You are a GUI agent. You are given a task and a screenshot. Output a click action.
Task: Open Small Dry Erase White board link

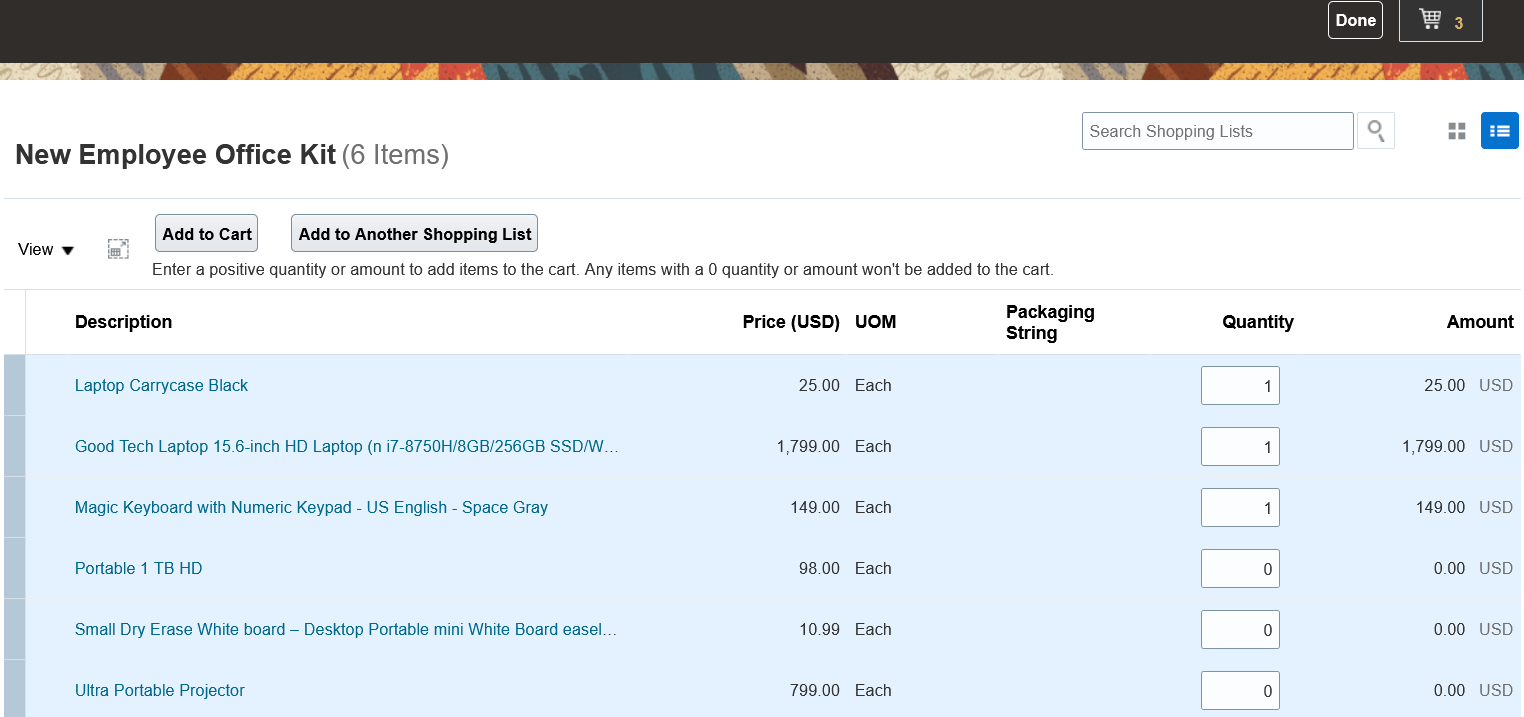click(345, 630)
